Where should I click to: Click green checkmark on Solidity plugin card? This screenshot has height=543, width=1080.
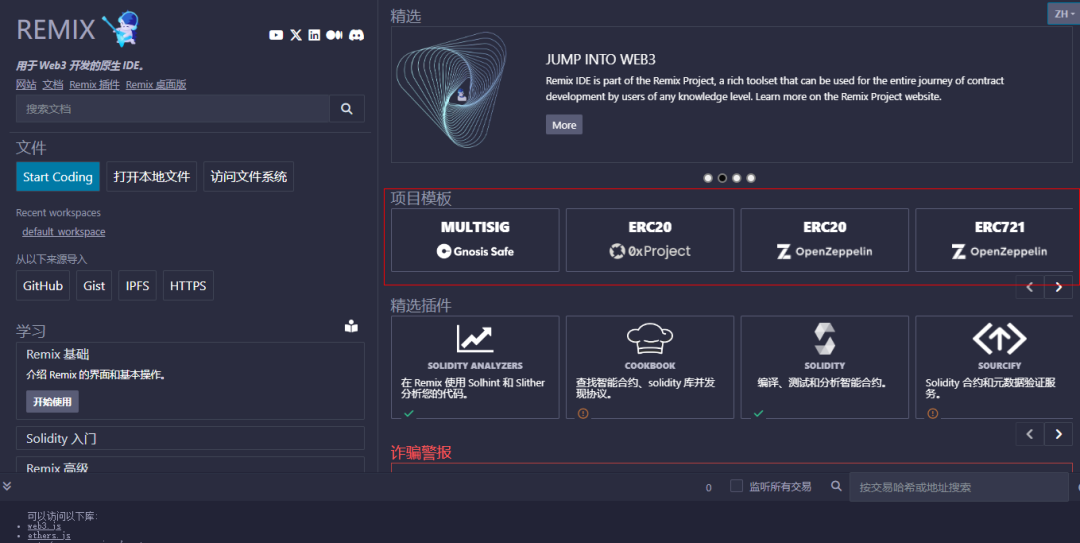[758, 413]
